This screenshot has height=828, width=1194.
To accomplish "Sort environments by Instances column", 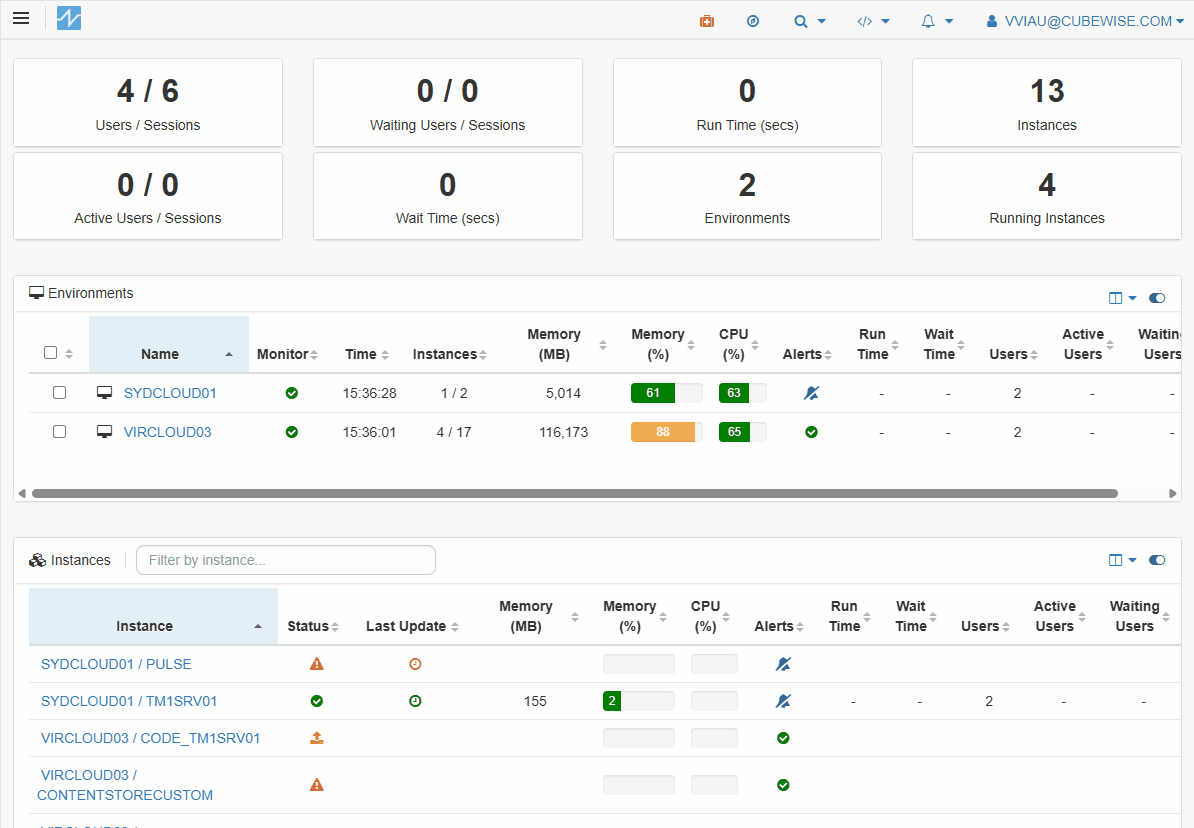I will coord(450,354).
